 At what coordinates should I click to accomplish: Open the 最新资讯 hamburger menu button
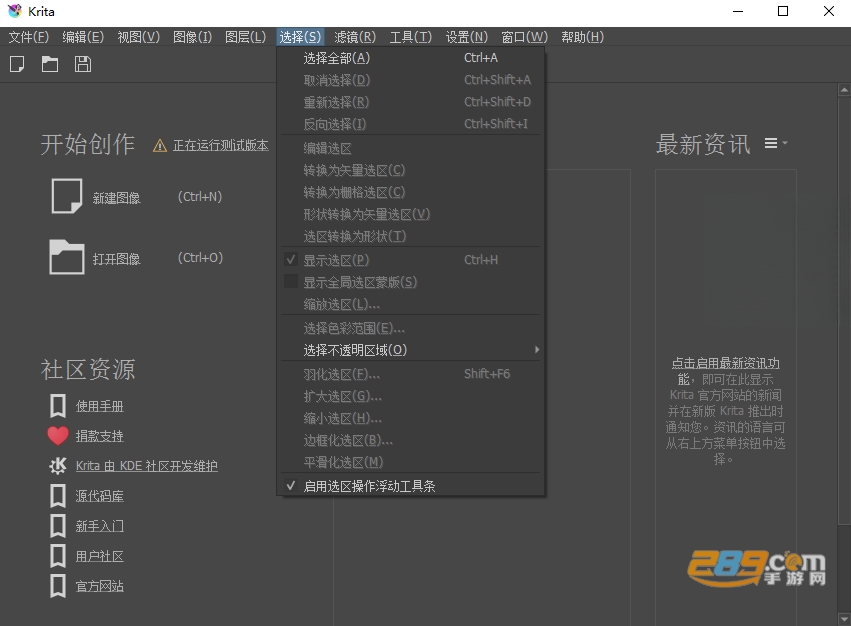776,143
